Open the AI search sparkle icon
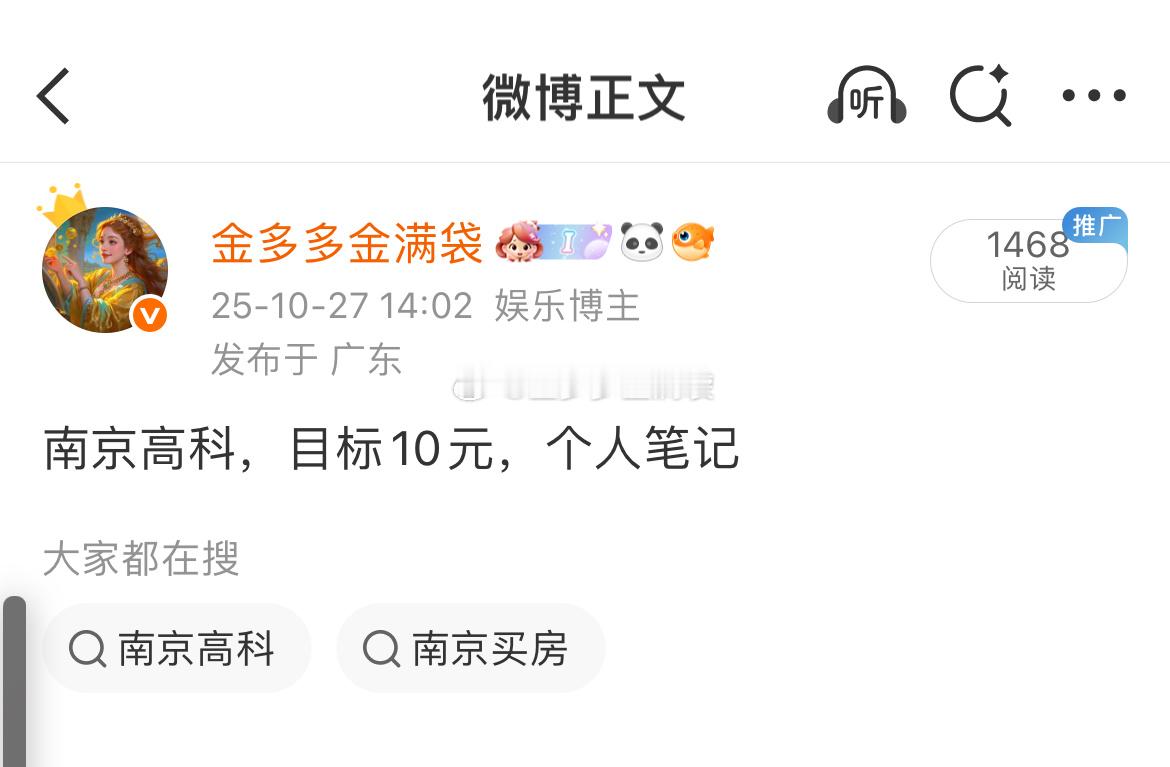The width and height of the screenshot is (1170, 767). pyautogui.click(x=980, y=95)
